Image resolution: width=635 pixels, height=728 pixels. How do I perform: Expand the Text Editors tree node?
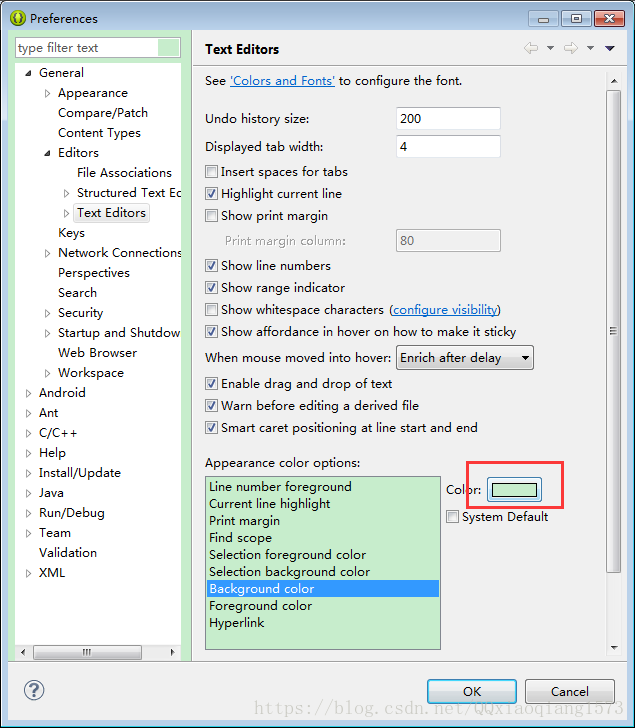[x=66, y=213]
